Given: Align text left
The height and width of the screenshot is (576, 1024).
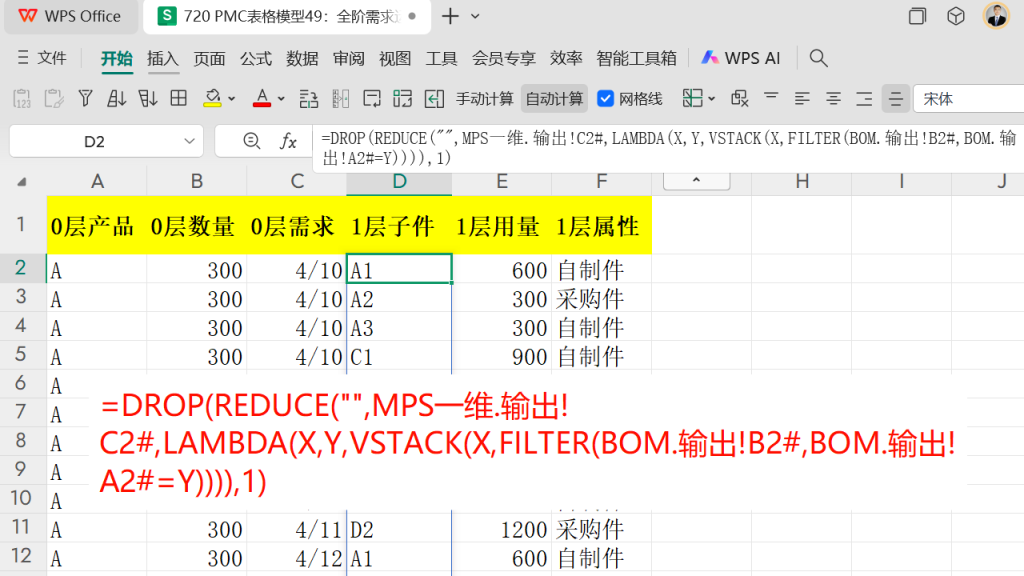Looking at the screenshot, I should [802, 99].
